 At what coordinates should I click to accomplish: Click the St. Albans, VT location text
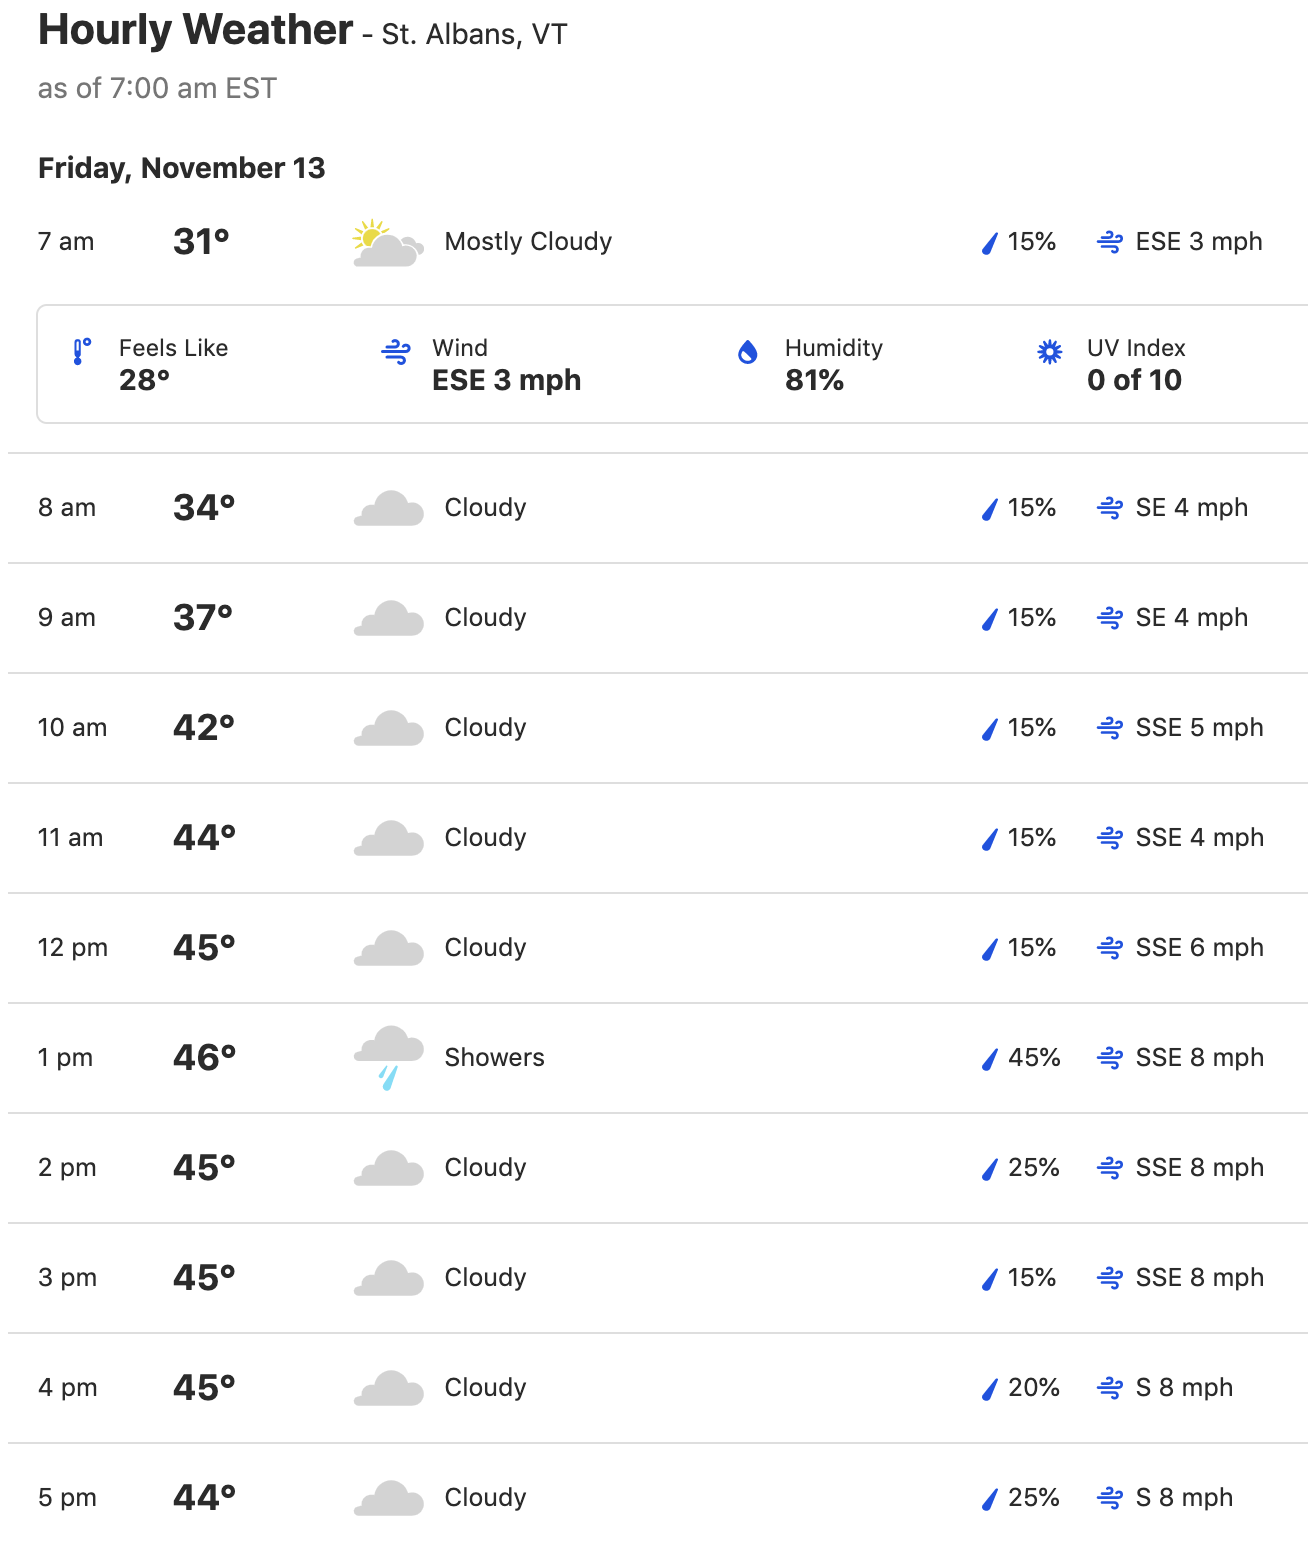click(474, 35)
